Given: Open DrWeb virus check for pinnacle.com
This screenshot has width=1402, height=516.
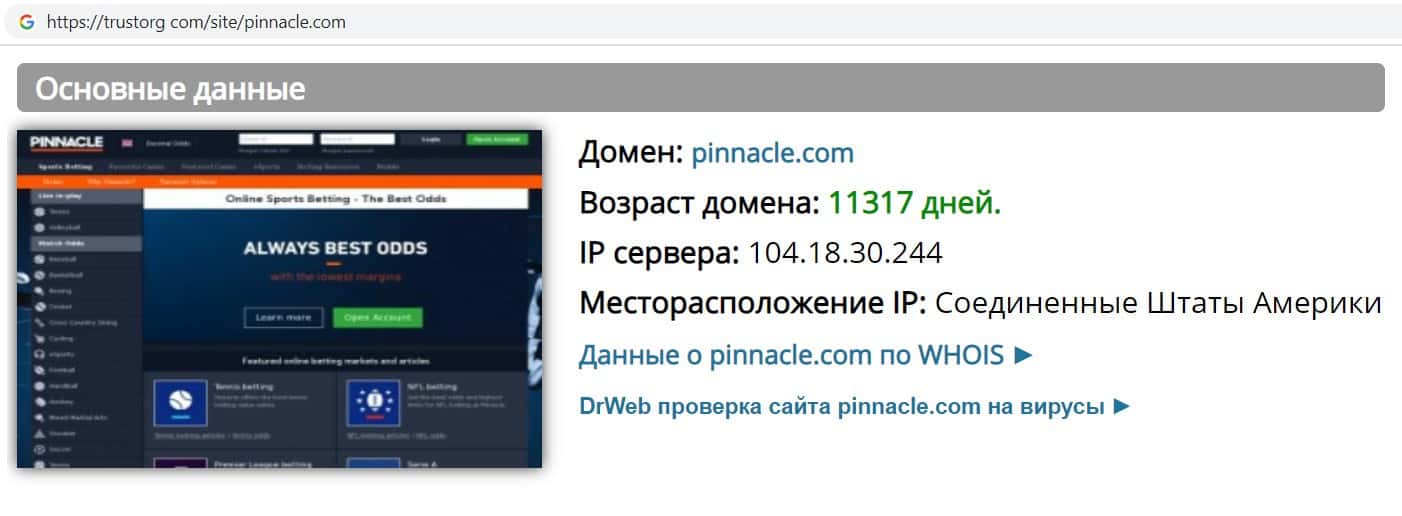Looking at the screenshot, I should [855, 406].
